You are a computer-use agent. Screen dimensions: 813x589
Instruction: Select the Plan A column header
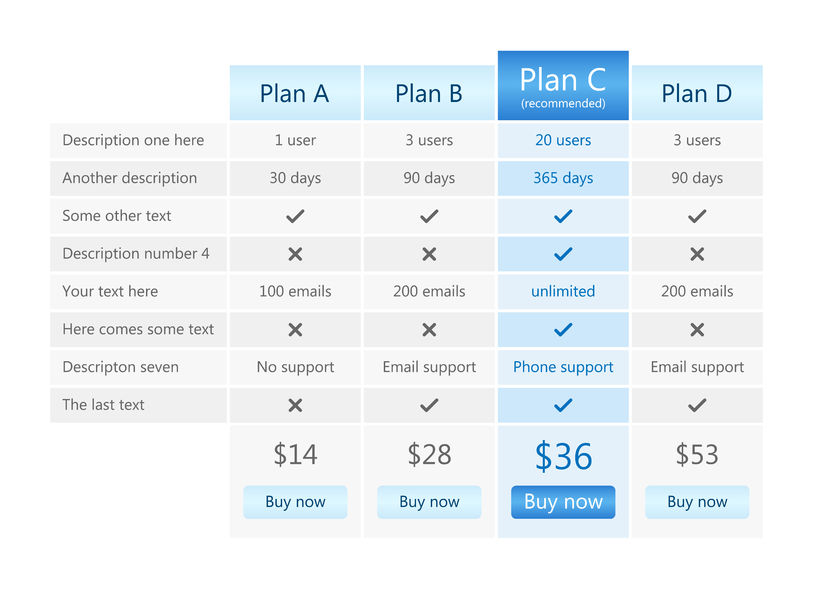point(295,93)
